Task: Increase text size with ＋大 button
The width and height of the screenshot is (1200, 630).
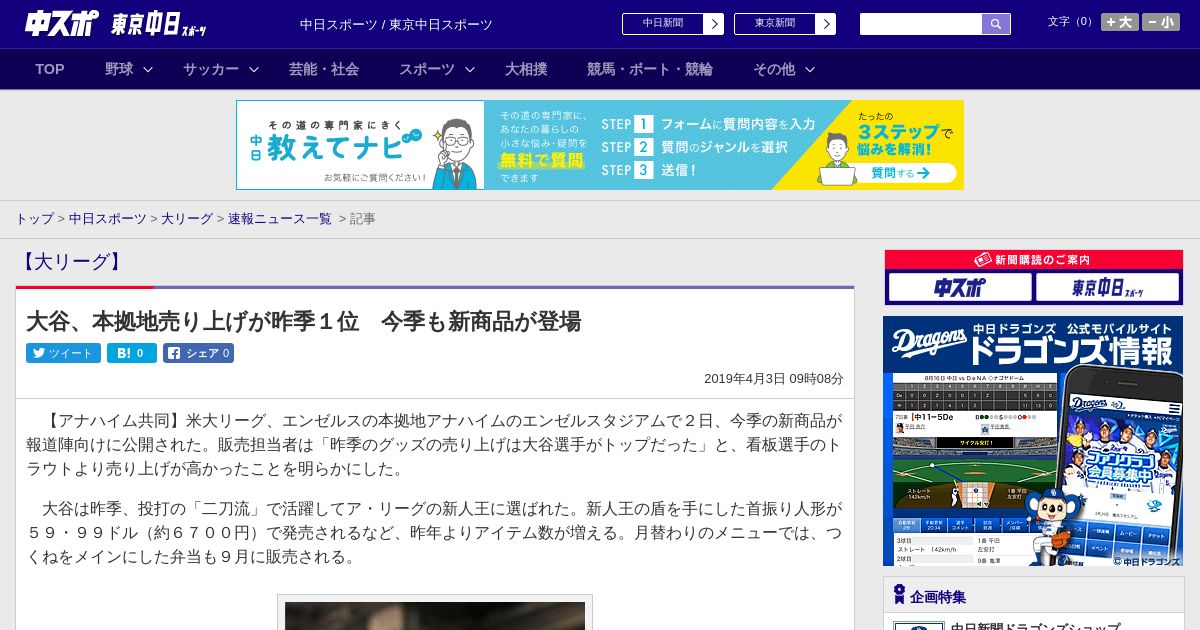Action: (1120, 22)
